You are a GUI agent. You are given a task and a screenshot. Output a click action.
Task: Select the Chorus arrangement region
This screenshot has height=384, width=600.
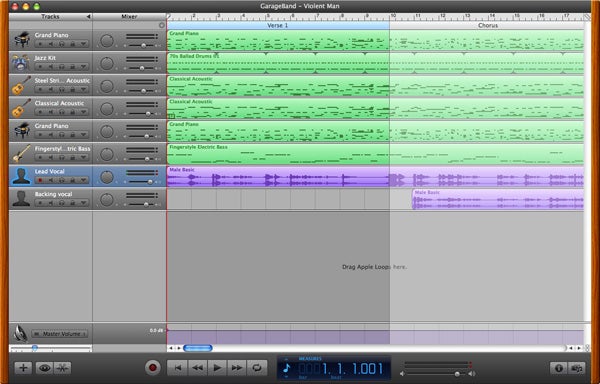tap(487, 25)
